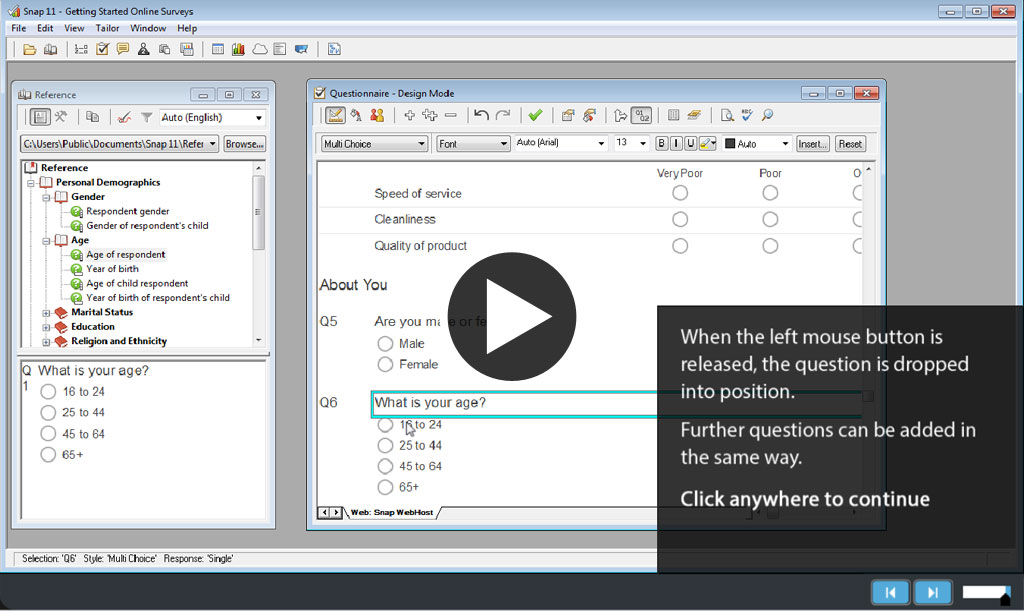
Task: Play the tutorial video
Action: (512, 317)
